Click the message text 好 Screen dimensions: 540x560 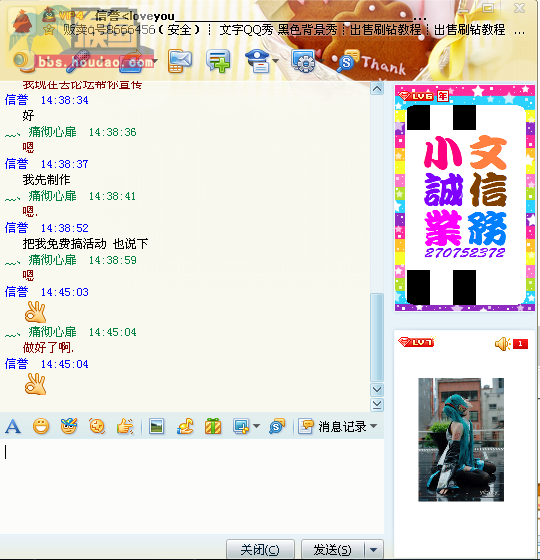[28, 115]
